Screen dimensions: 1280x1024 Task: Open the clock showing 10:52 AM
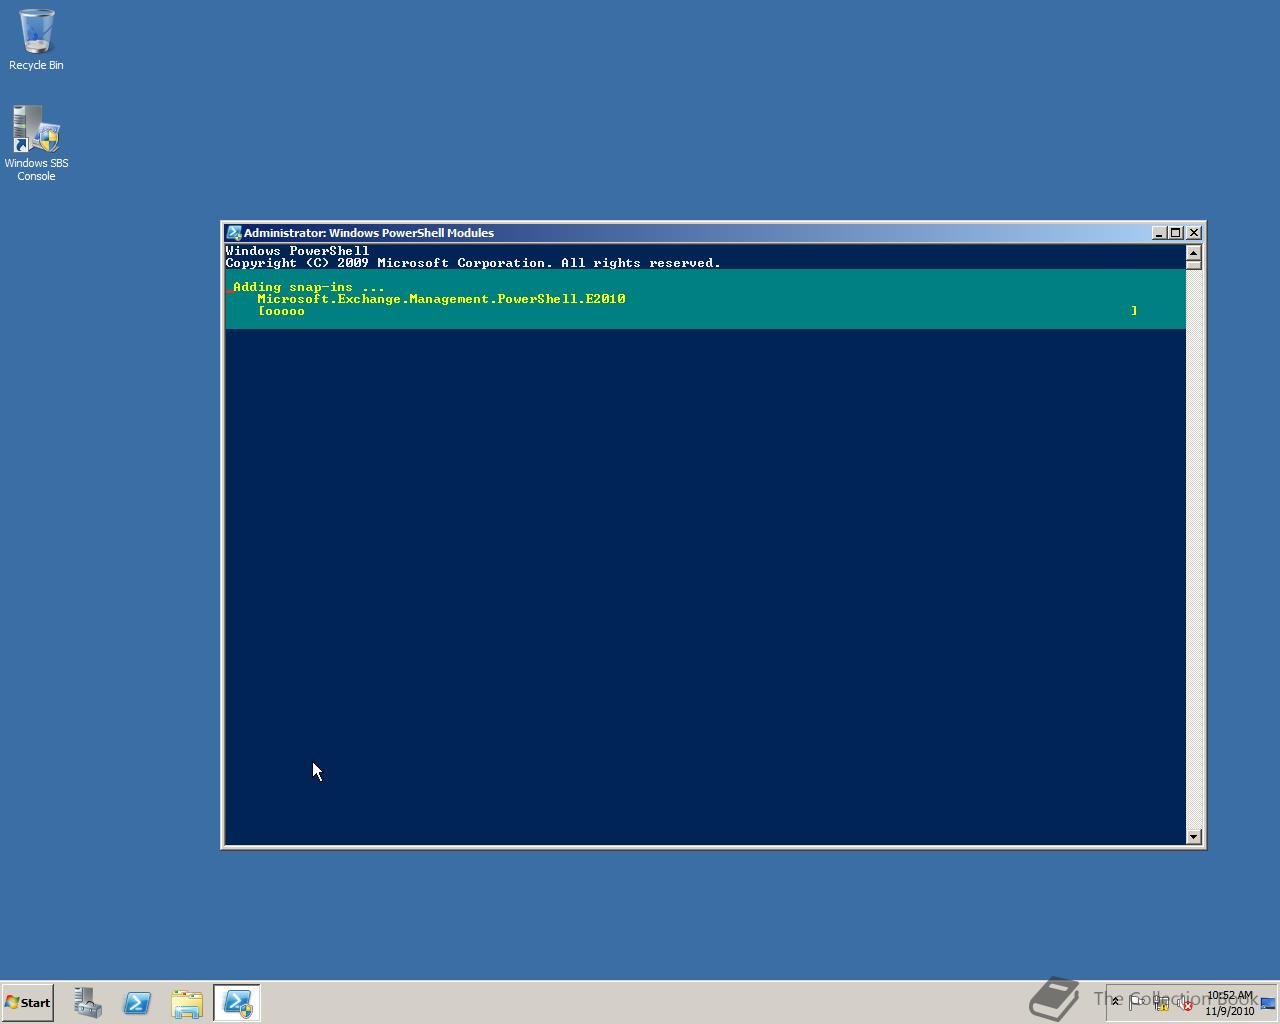click(x=1230, y=1003)
